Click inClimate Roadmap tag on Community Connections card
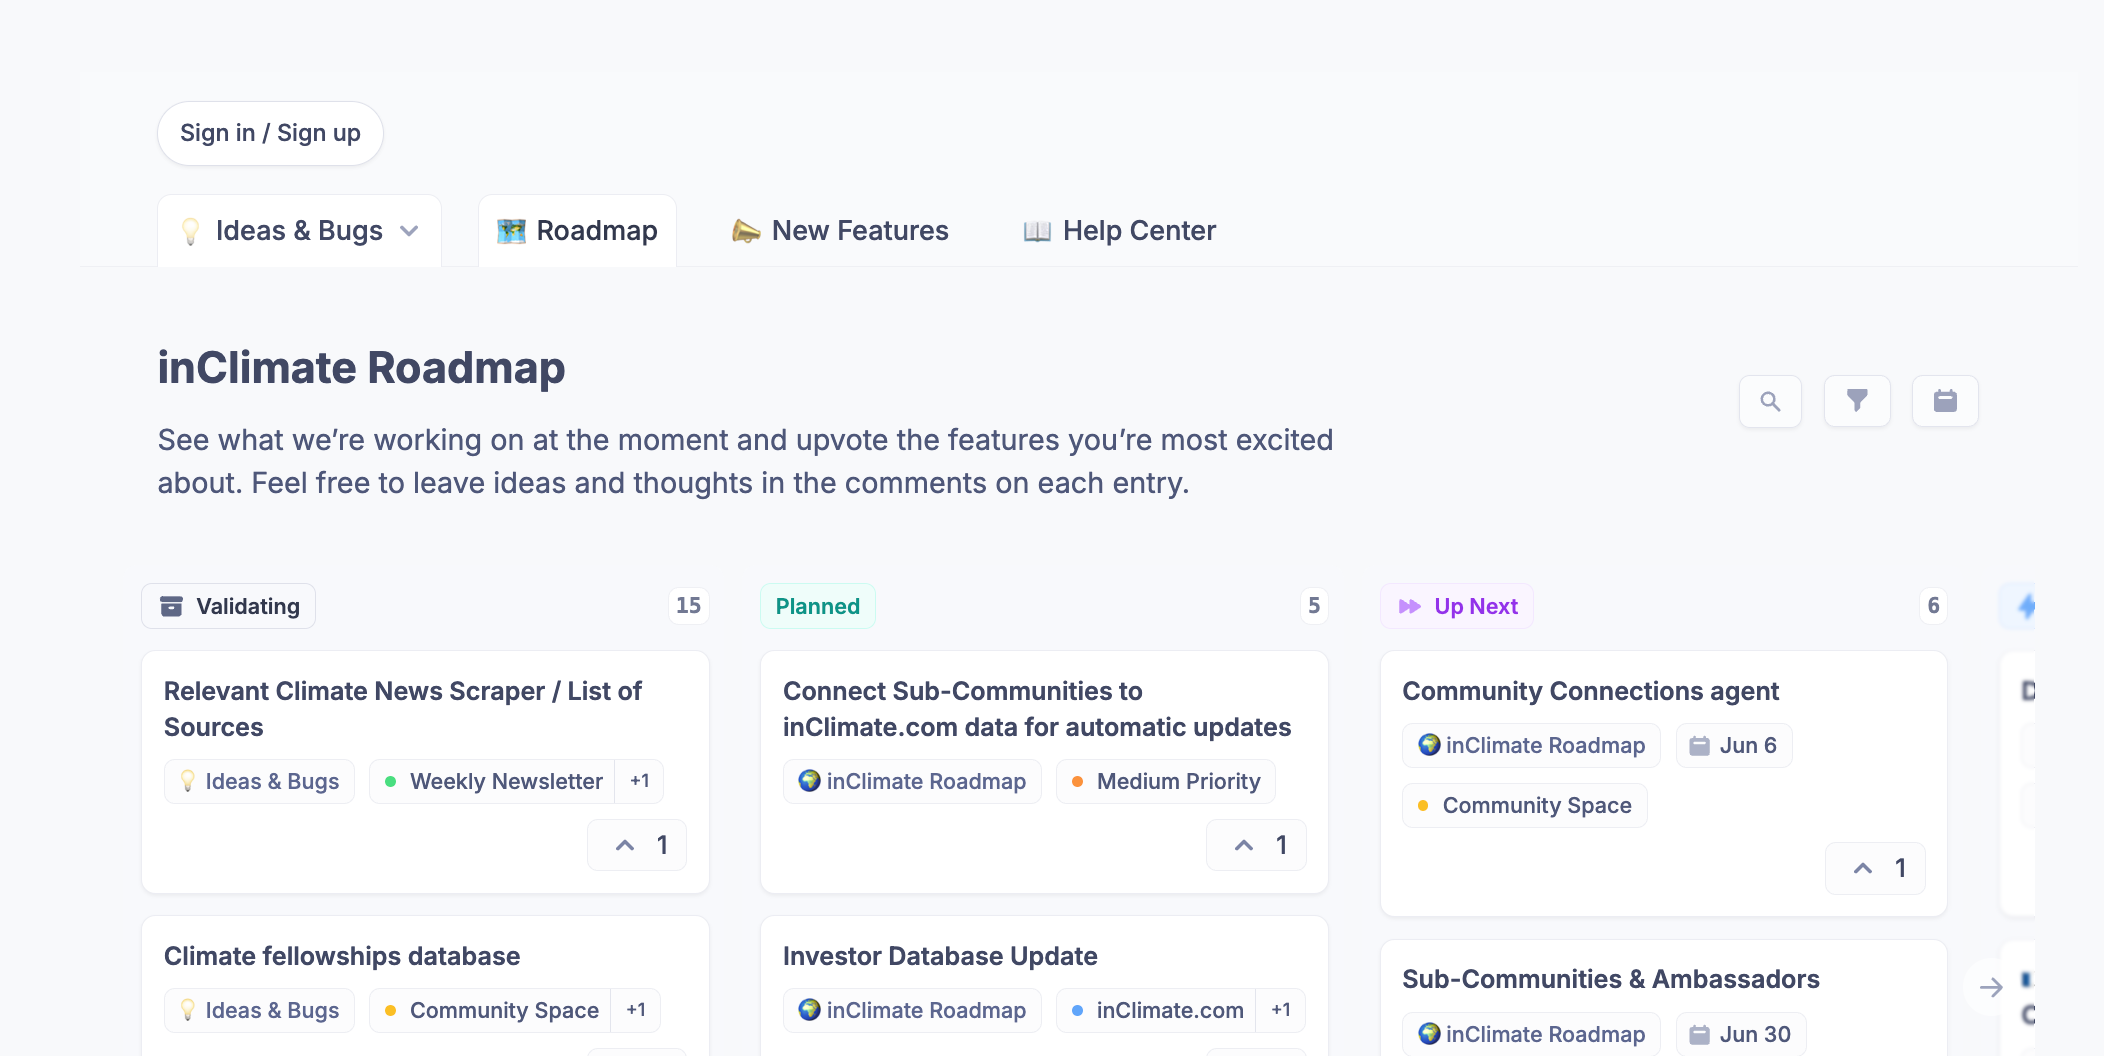Viewport: 2104px width, 1056px height. click(x=1531, y=745)
